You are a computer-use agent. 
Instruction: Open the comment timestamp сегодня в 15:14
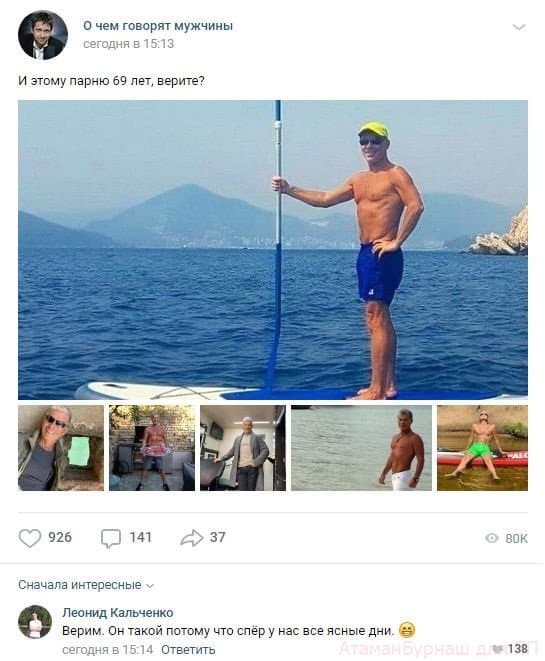(x=107, y=650)
